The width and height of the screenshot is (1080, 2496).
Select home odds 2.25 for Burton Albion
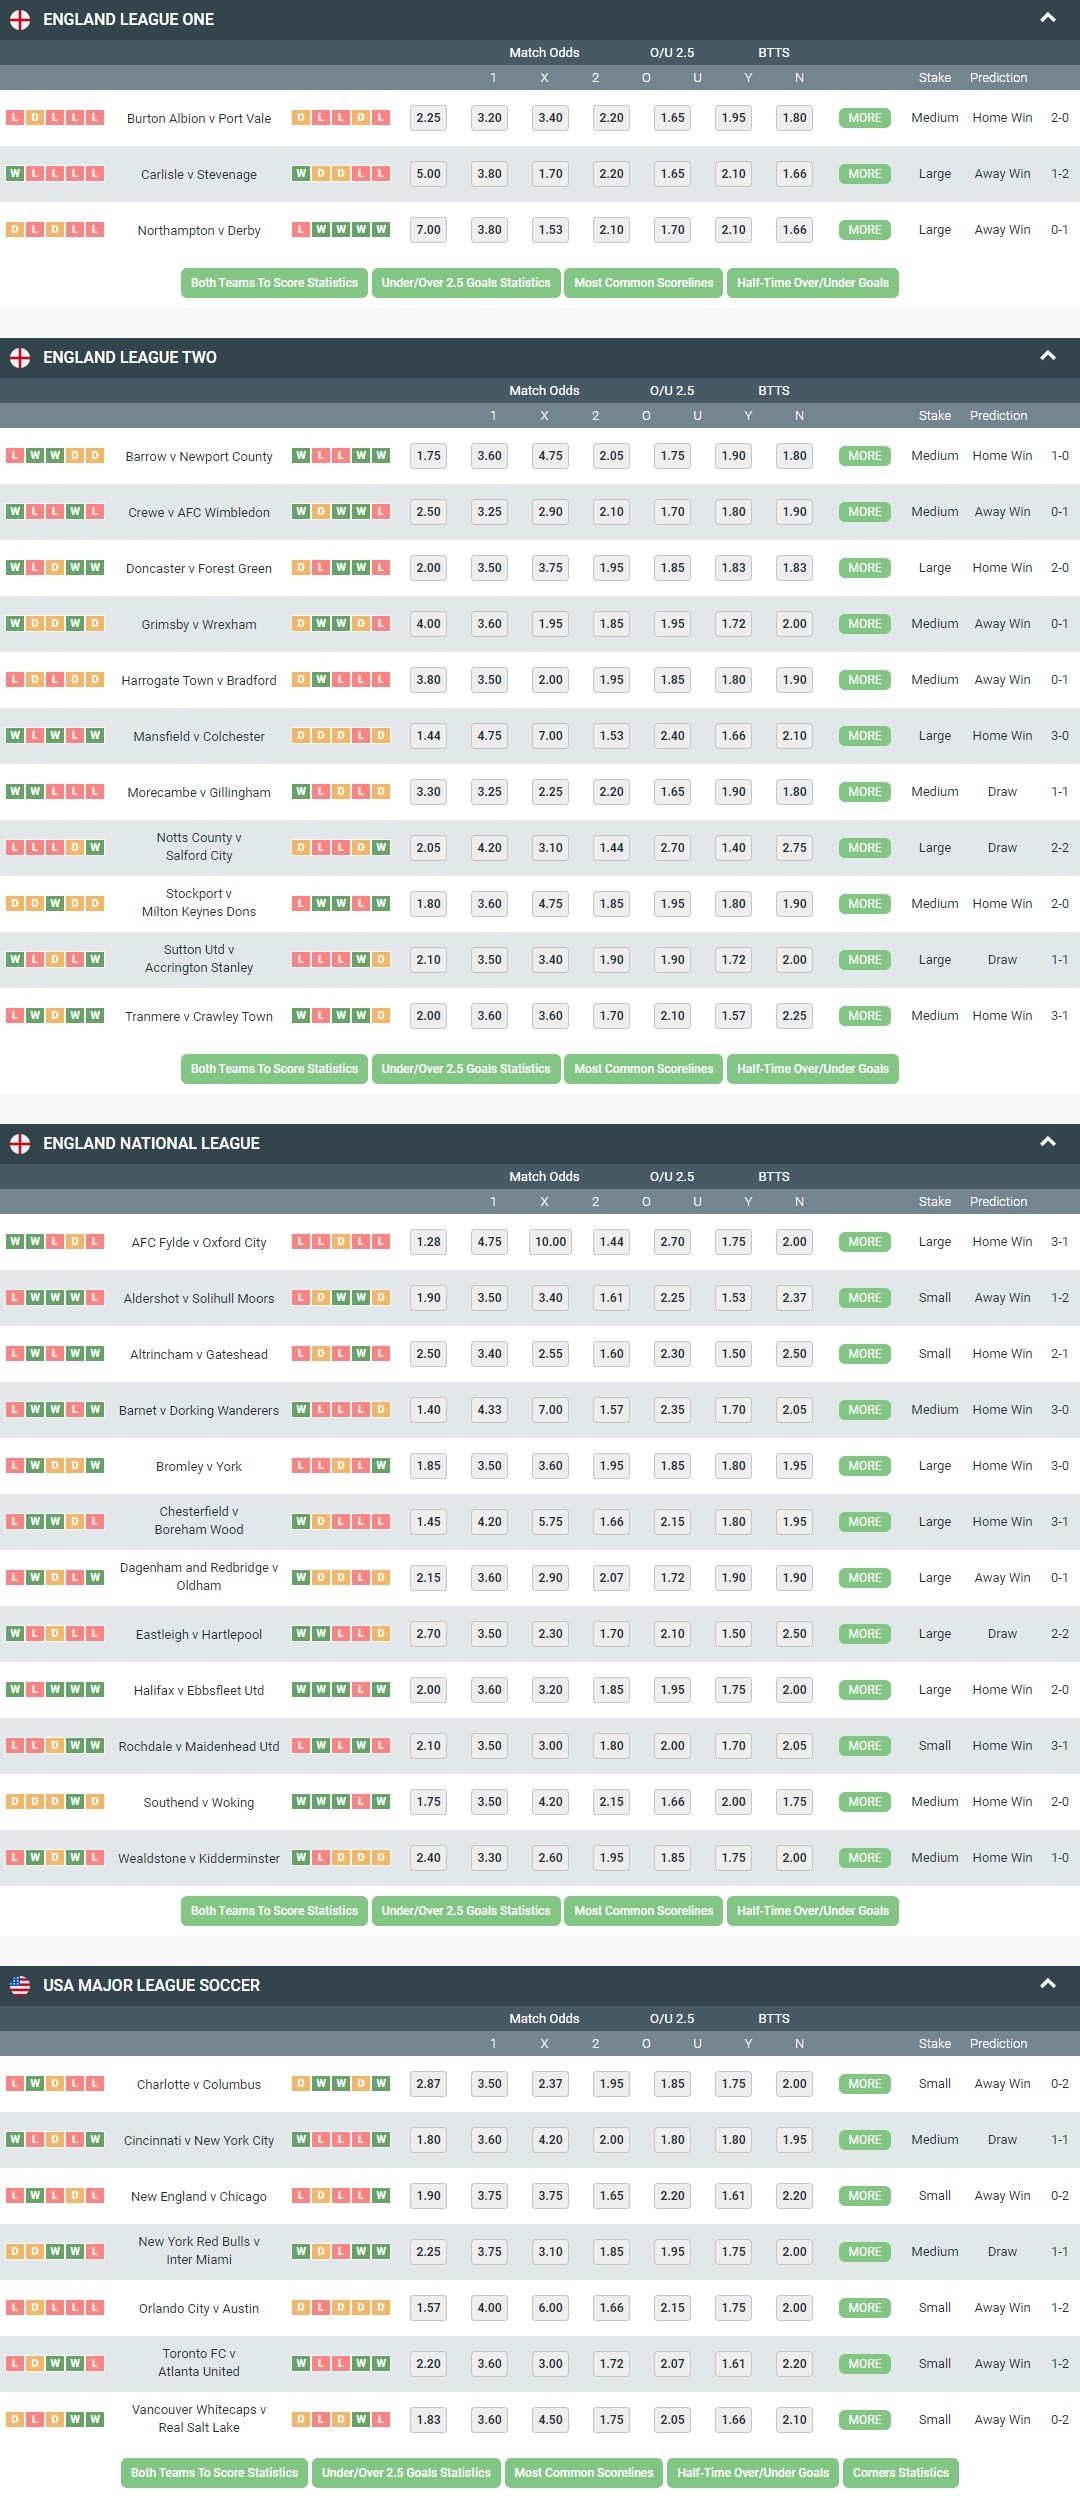pos(429,118)
